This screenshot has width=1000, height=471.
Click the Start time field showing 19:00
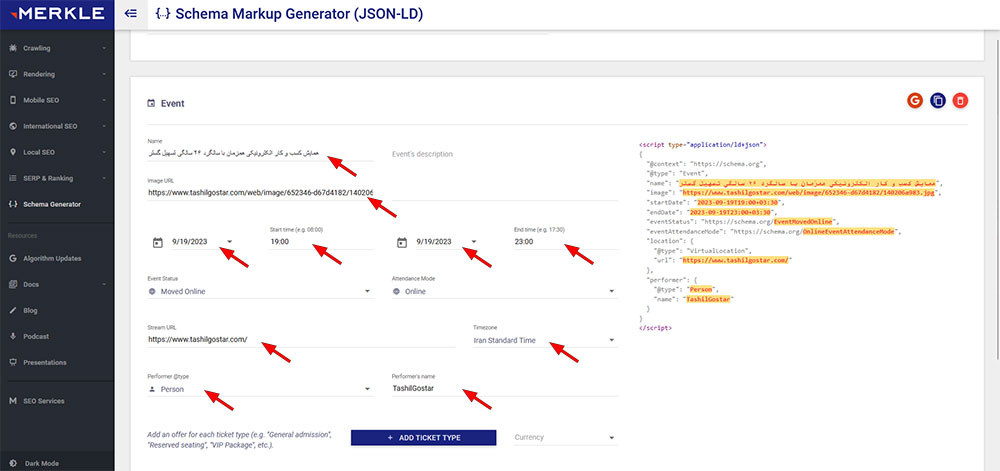321,242
